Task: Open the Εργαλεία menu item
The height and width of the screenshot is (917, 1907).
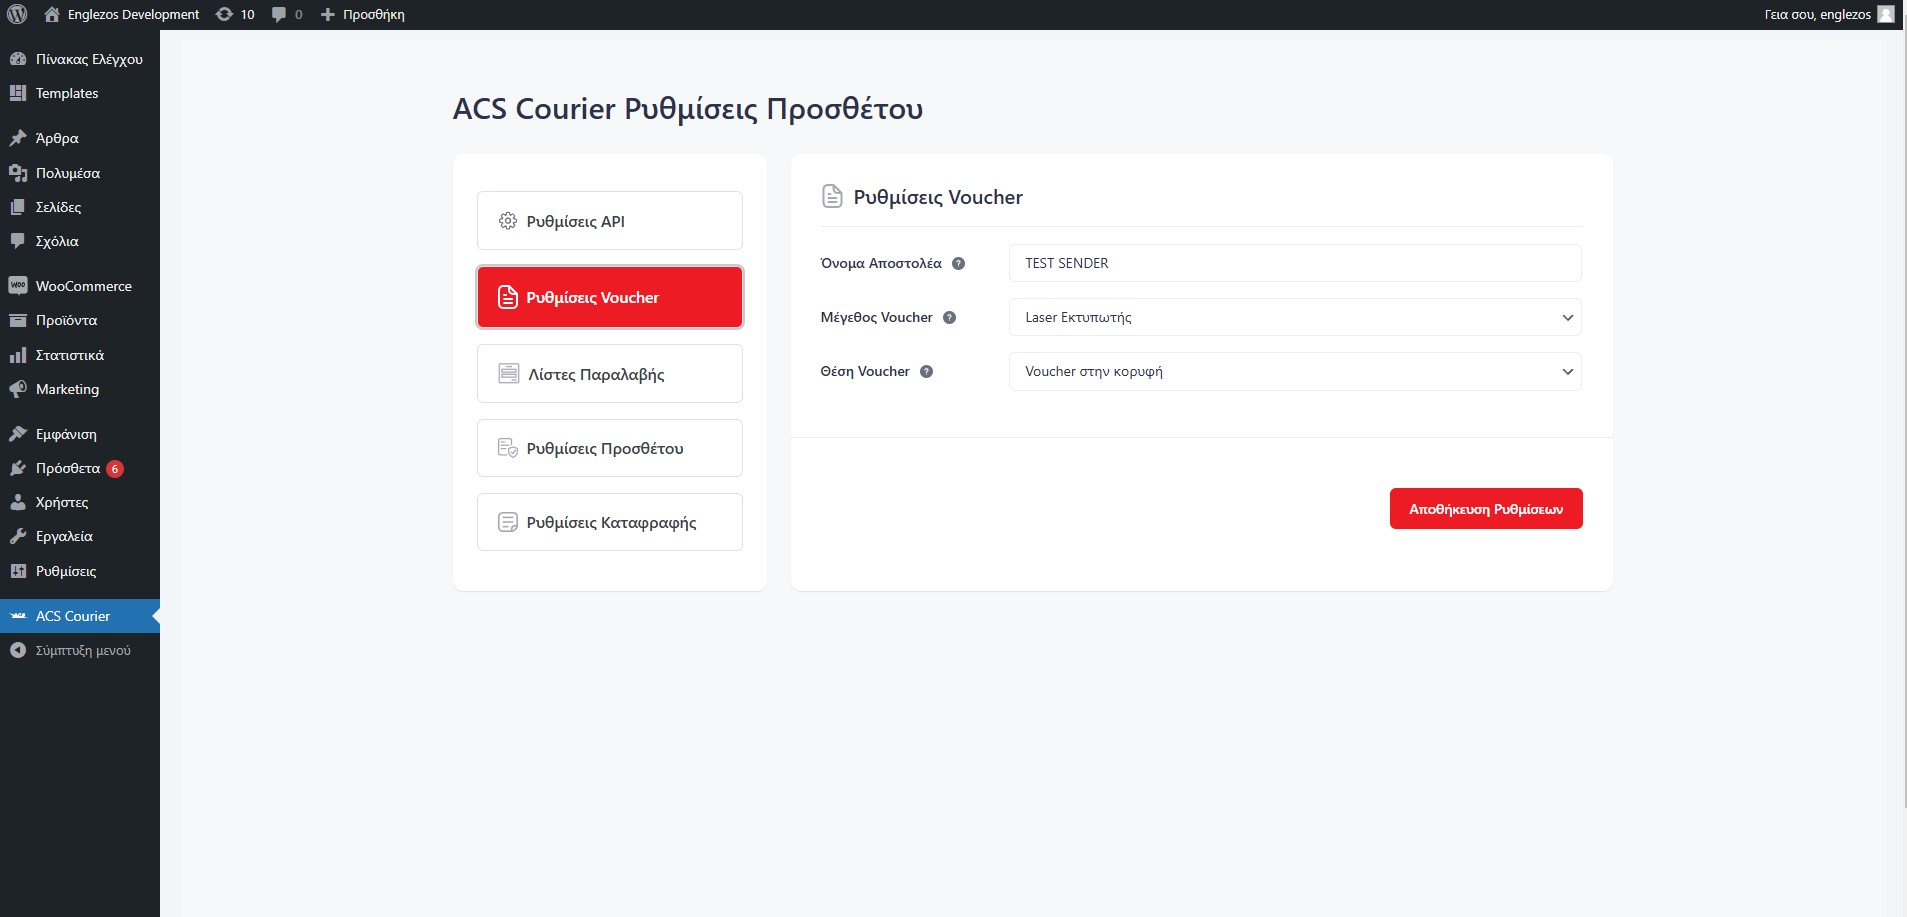Action: 80,536
